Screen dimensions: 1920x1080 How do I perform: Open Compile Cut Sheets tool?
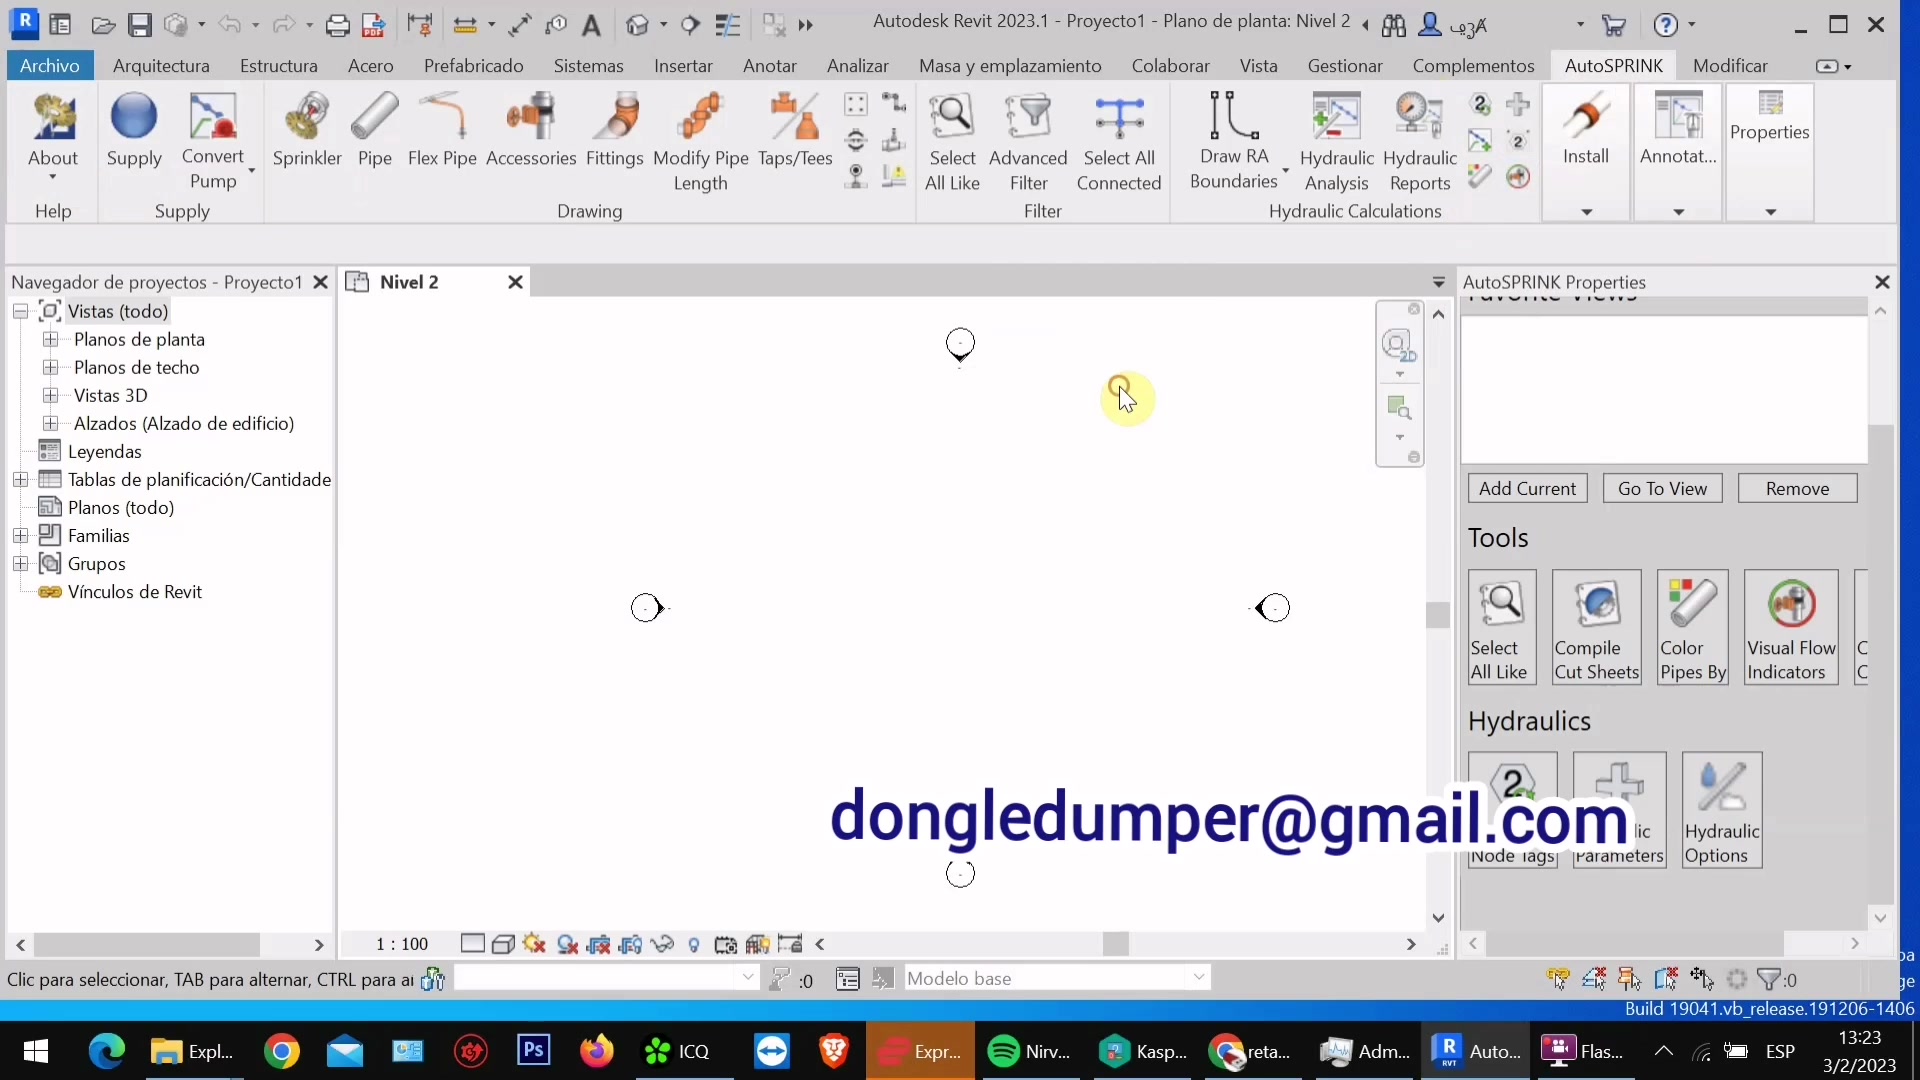[x=1597, y=627]
